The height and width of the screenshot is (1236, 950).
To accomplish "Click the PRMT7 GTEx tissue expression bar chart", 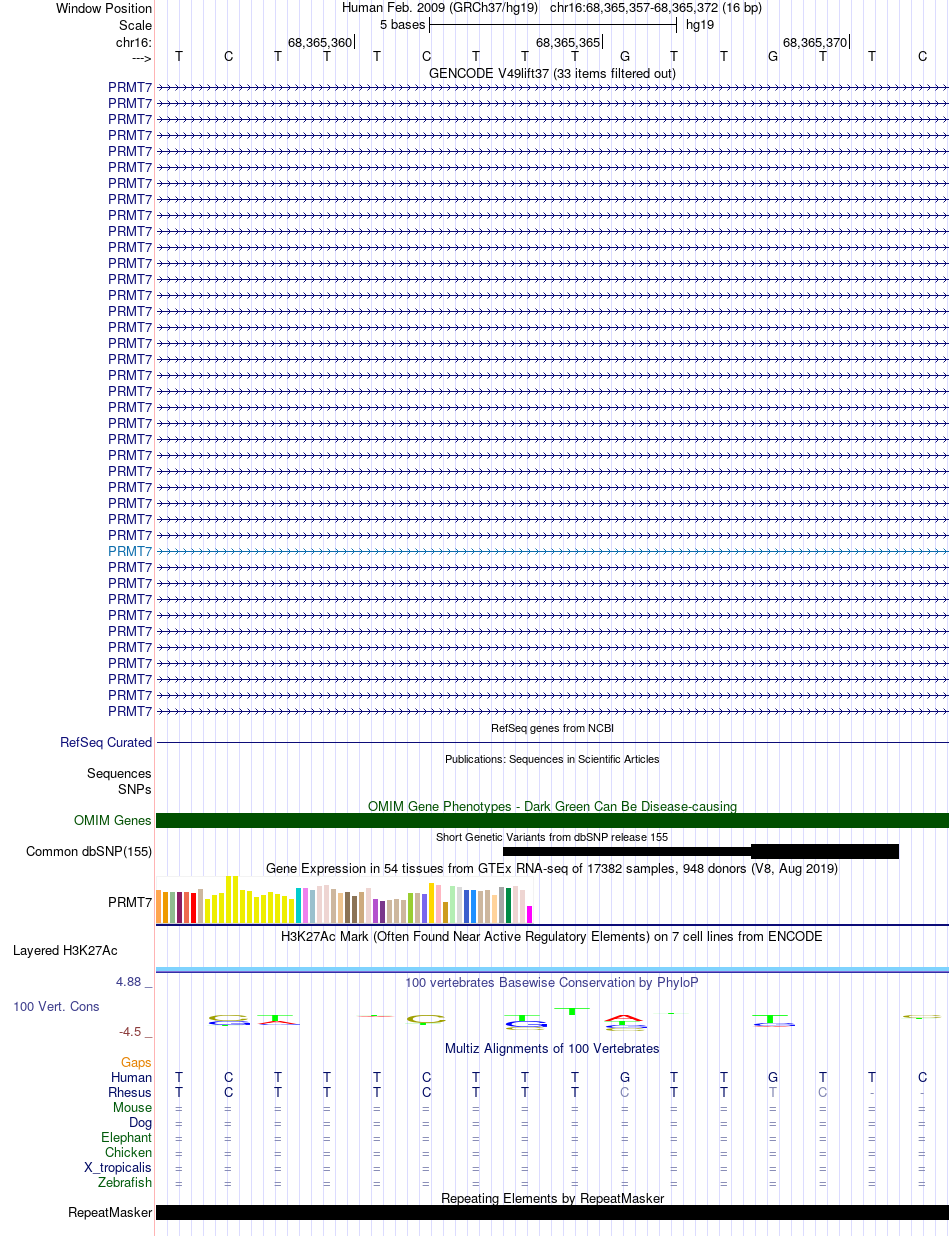I will tap(345, 900).
